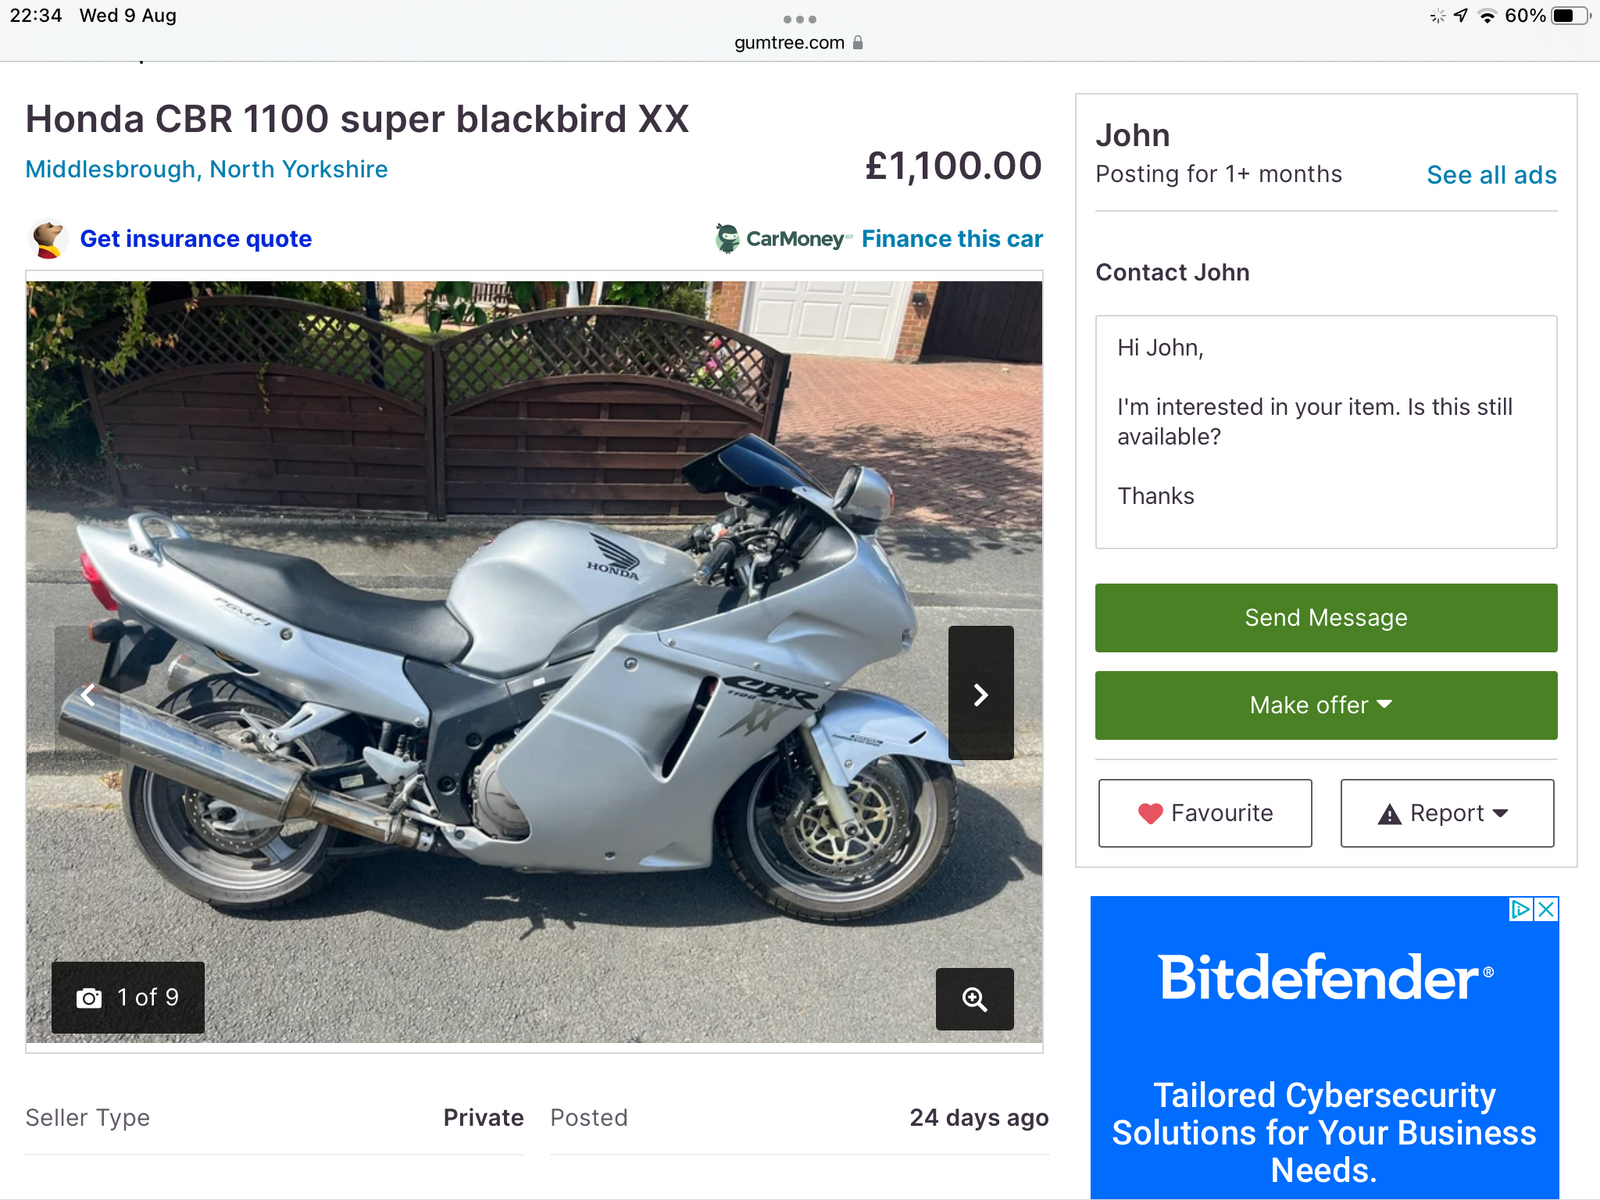Zoom the photo with magnifier icon

click(974, 999)
